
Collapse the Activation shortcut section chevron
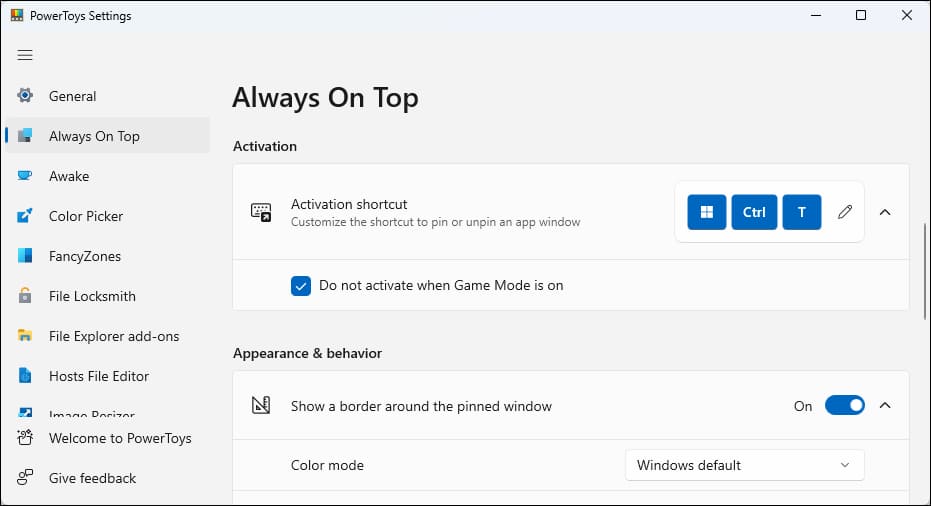(x=885, y=212)
